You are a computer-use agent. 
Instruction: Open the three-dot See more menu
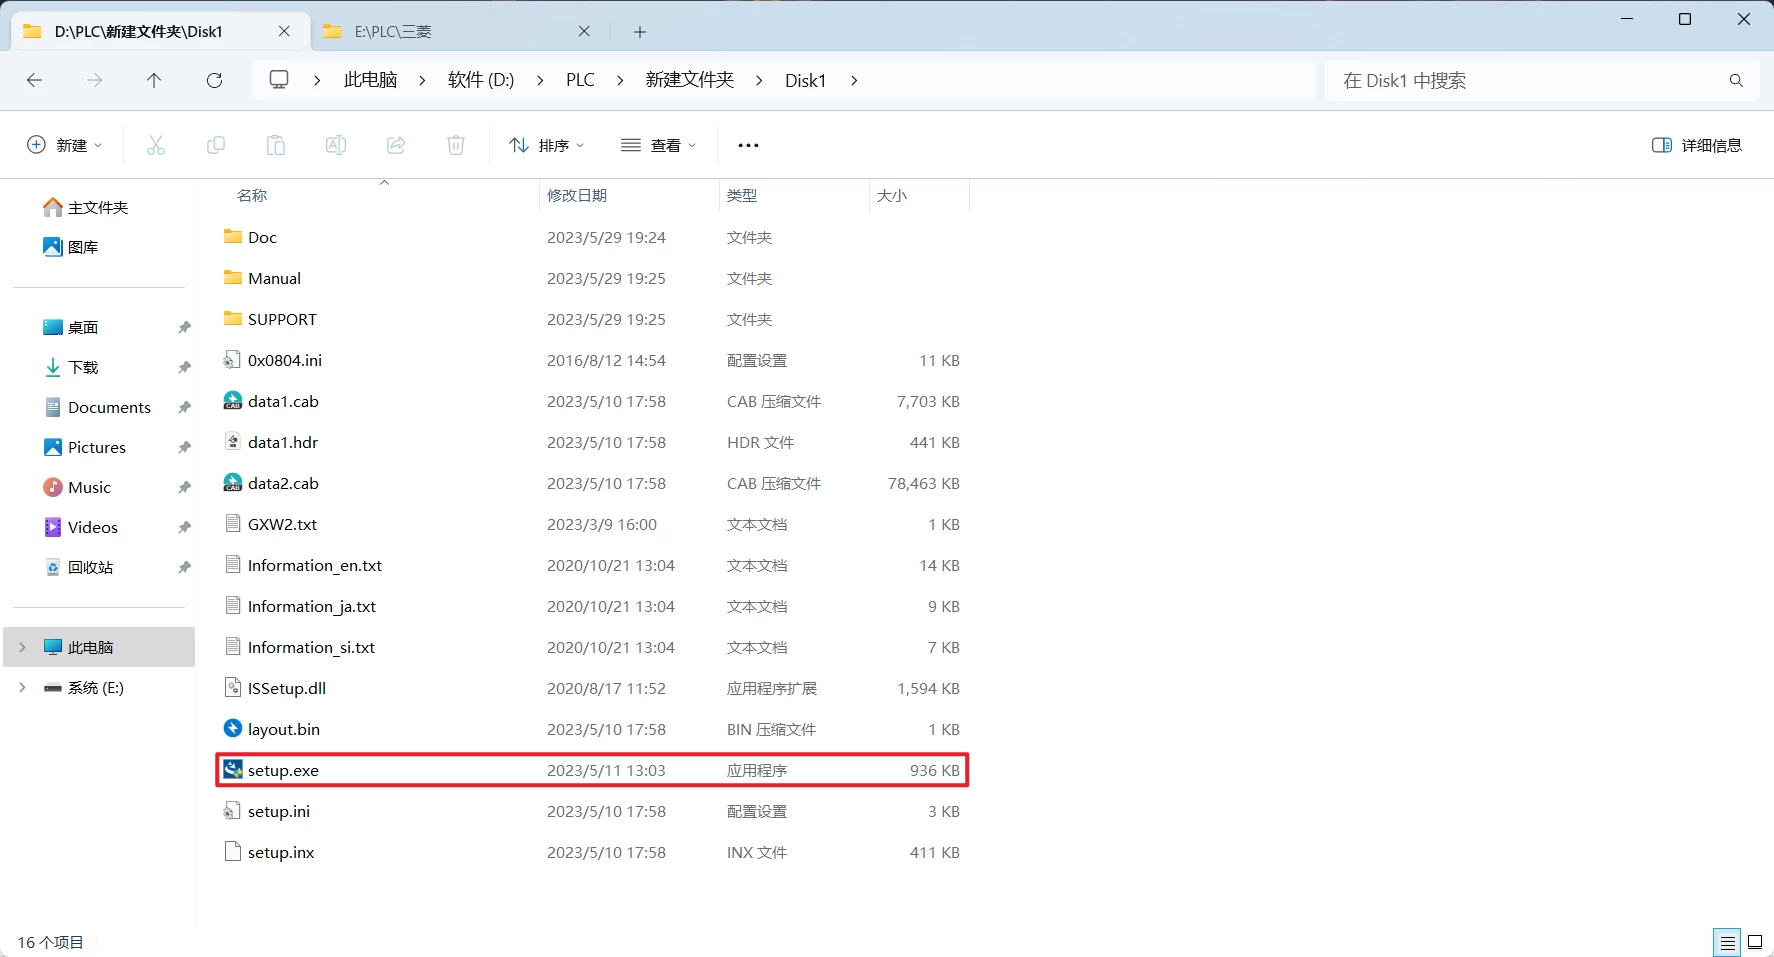(748, 145)
